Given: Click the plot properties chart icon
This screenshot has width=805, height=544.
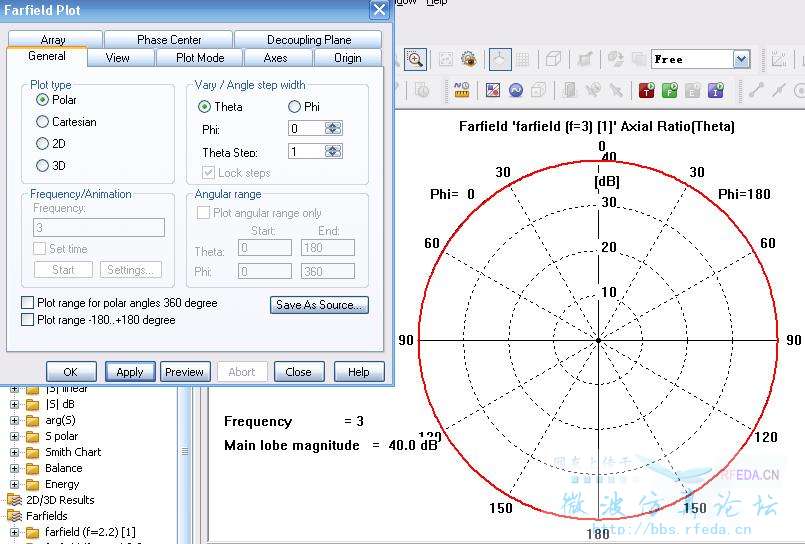Looking at the screenshot, I should pos(778,60).
